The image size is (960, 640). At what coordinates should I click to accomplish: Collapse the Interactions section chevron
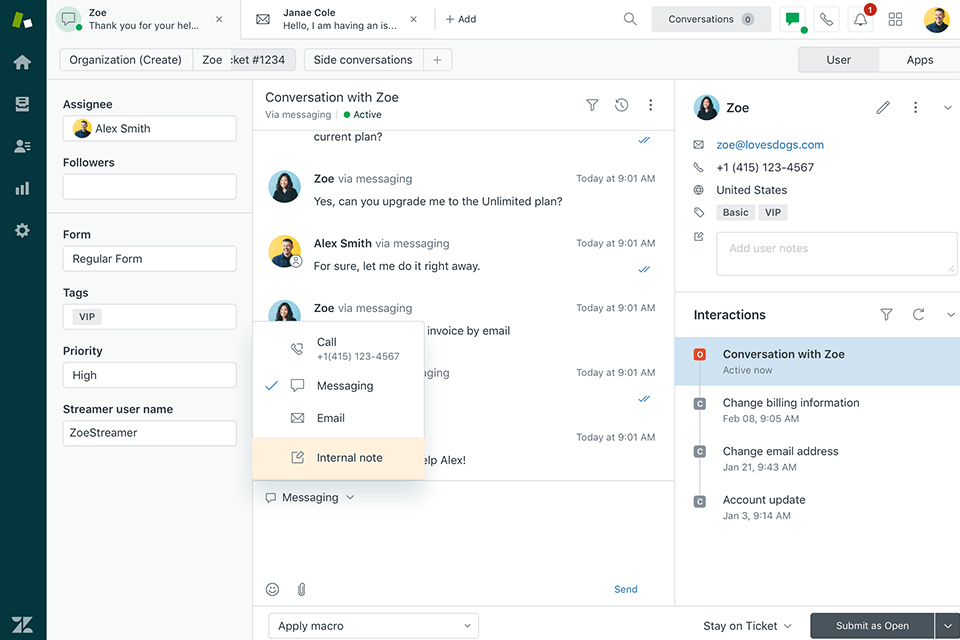click(951, 314)
